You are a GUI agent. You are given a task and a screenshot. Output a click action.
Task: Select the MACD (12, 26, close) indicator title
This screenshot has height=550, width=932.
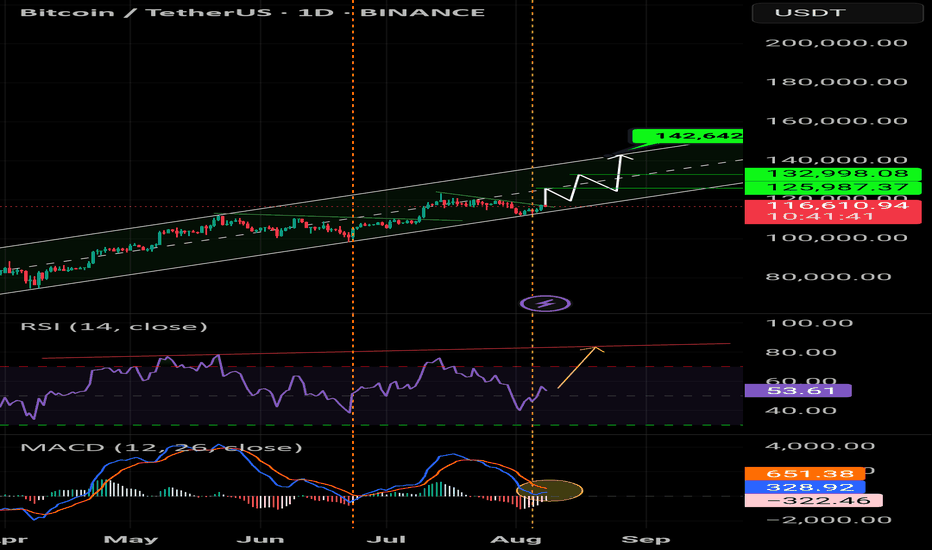coord(161,447)
